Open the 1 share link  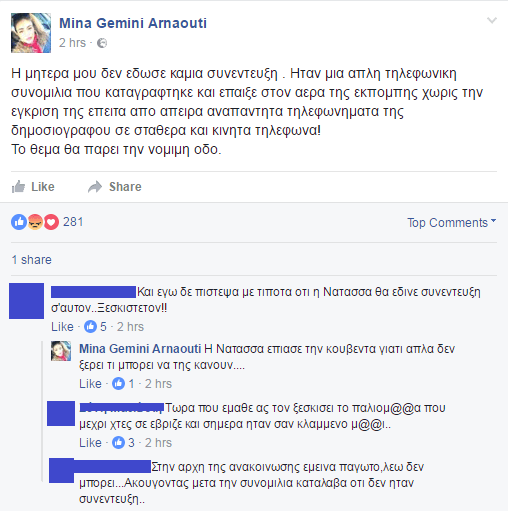(32, 260)
